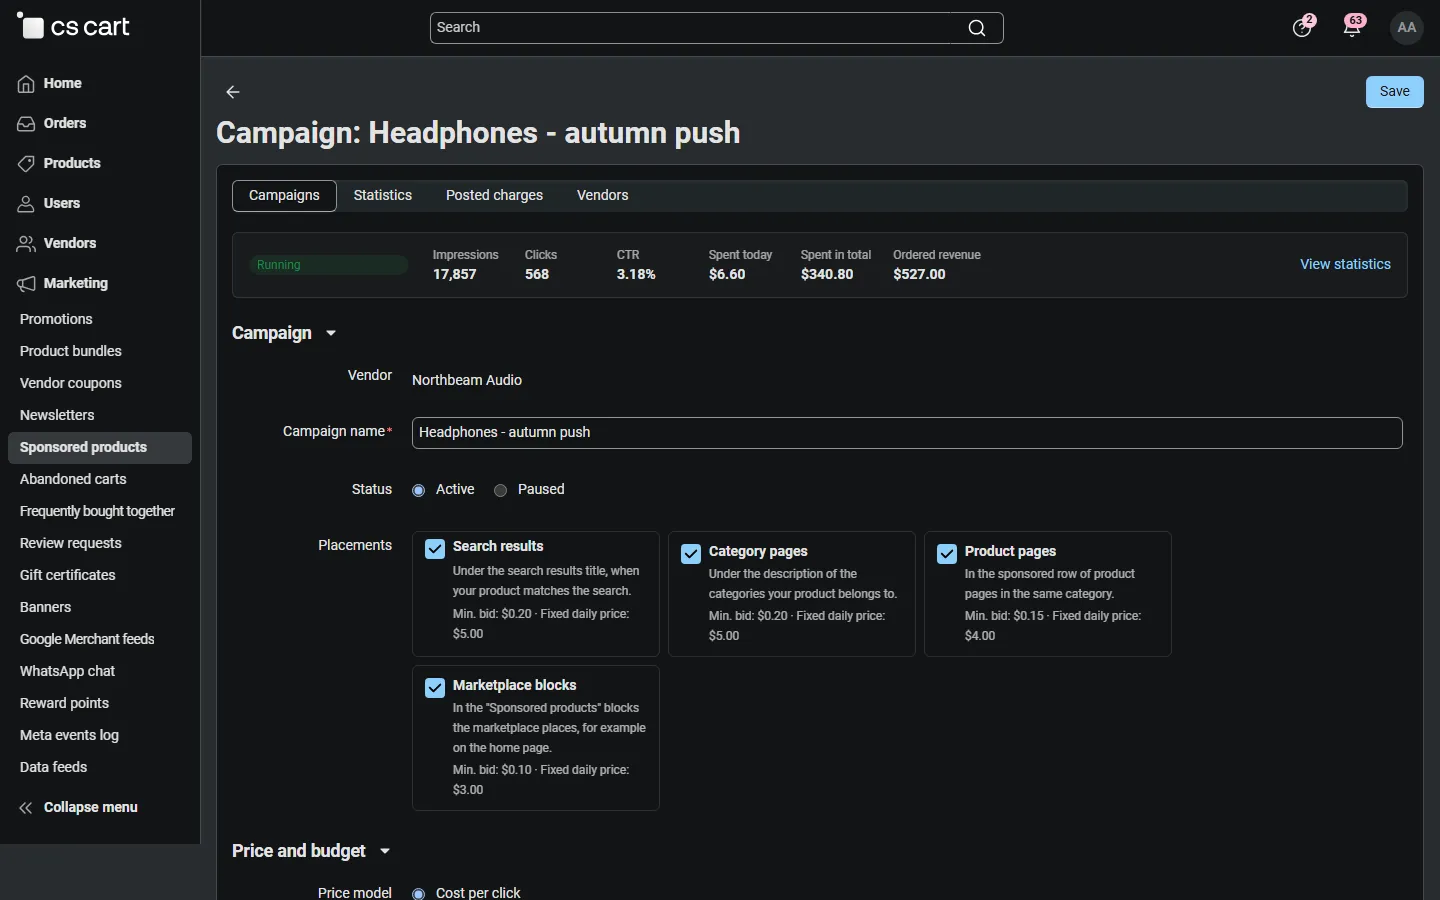Open Abandoned carts submenu item
Image resolution: width=1440 pixels, height=900 pixels.
[x=73, y=480]
